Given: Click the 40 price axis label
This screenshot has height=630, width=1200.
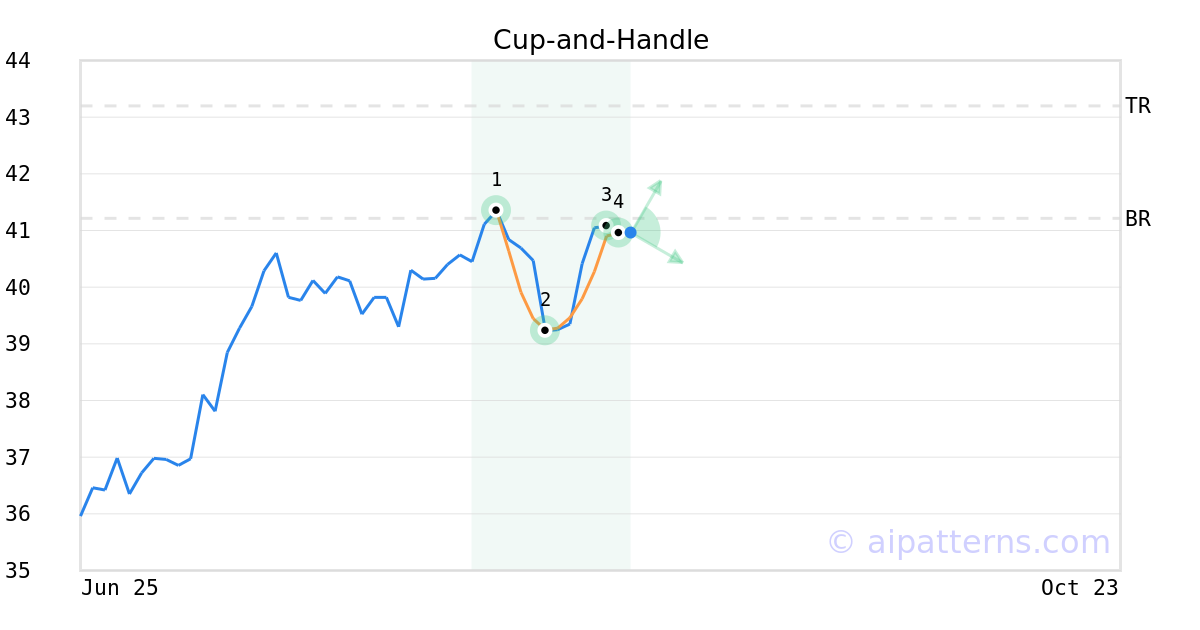Looking at the screenshot, I should (x=18, y=288).
